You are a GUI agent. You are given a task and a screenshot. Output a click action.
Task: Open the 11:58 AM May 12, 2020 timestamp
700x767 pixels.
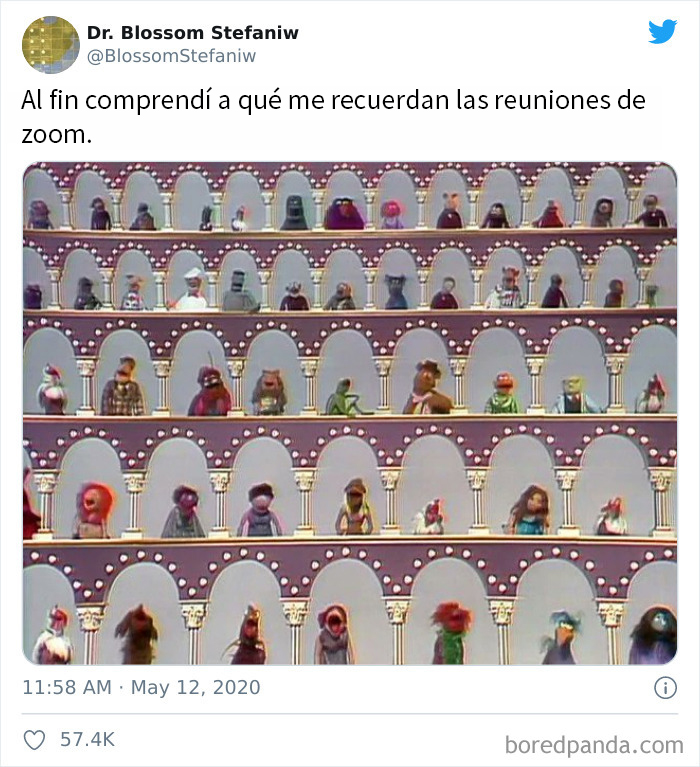pyautogui.click(x=141, y=687)
